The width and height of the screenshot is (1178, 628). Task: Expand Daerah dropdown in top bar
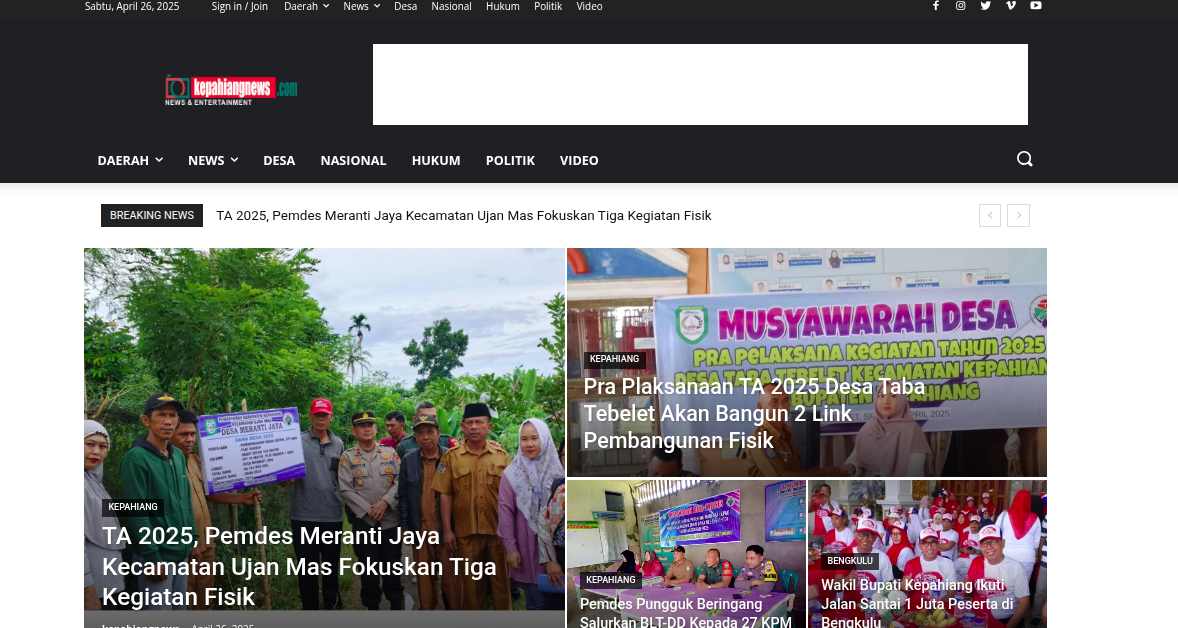pyautogui.click(x=307, y=6)
